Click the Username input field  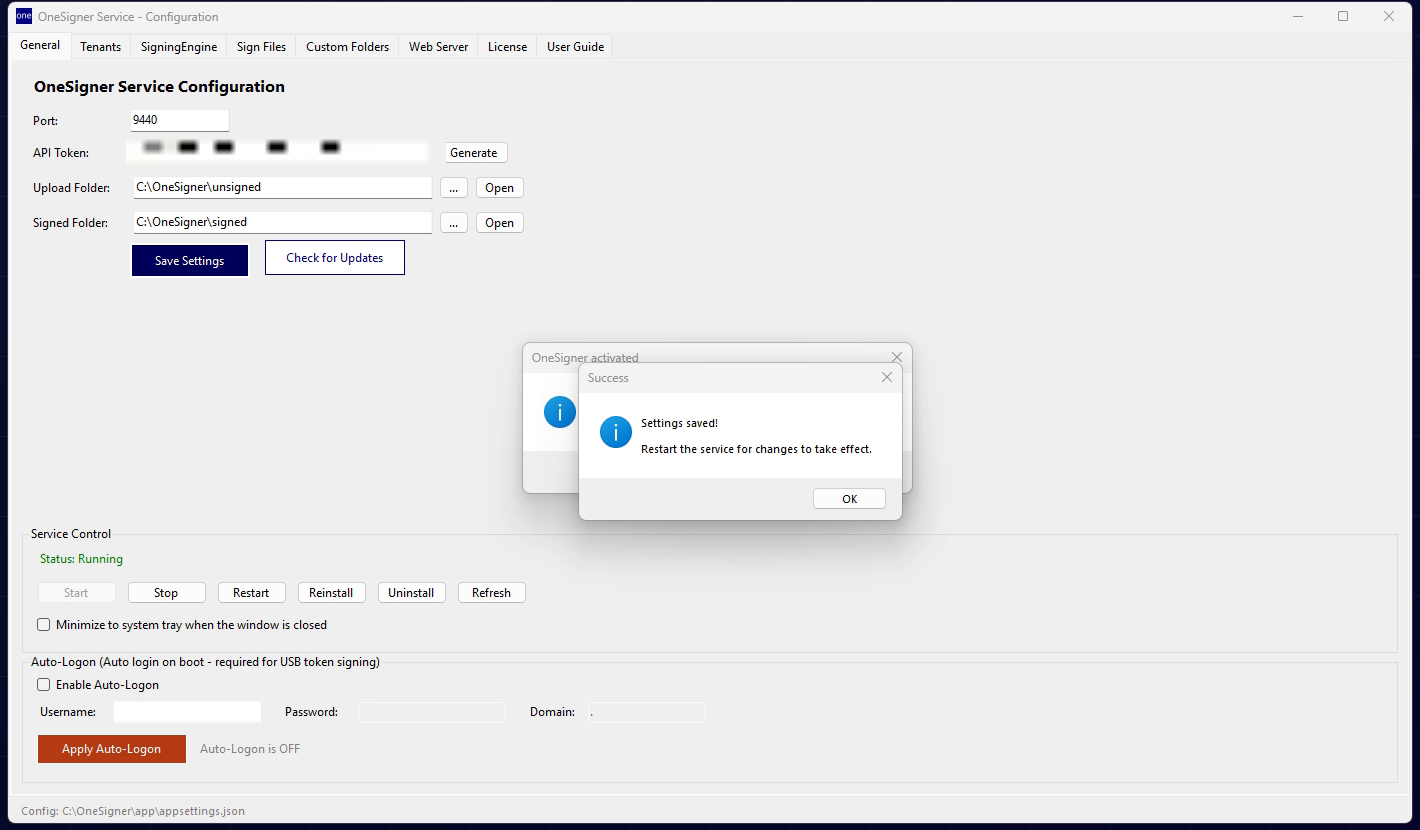click(x=187, y=712)
